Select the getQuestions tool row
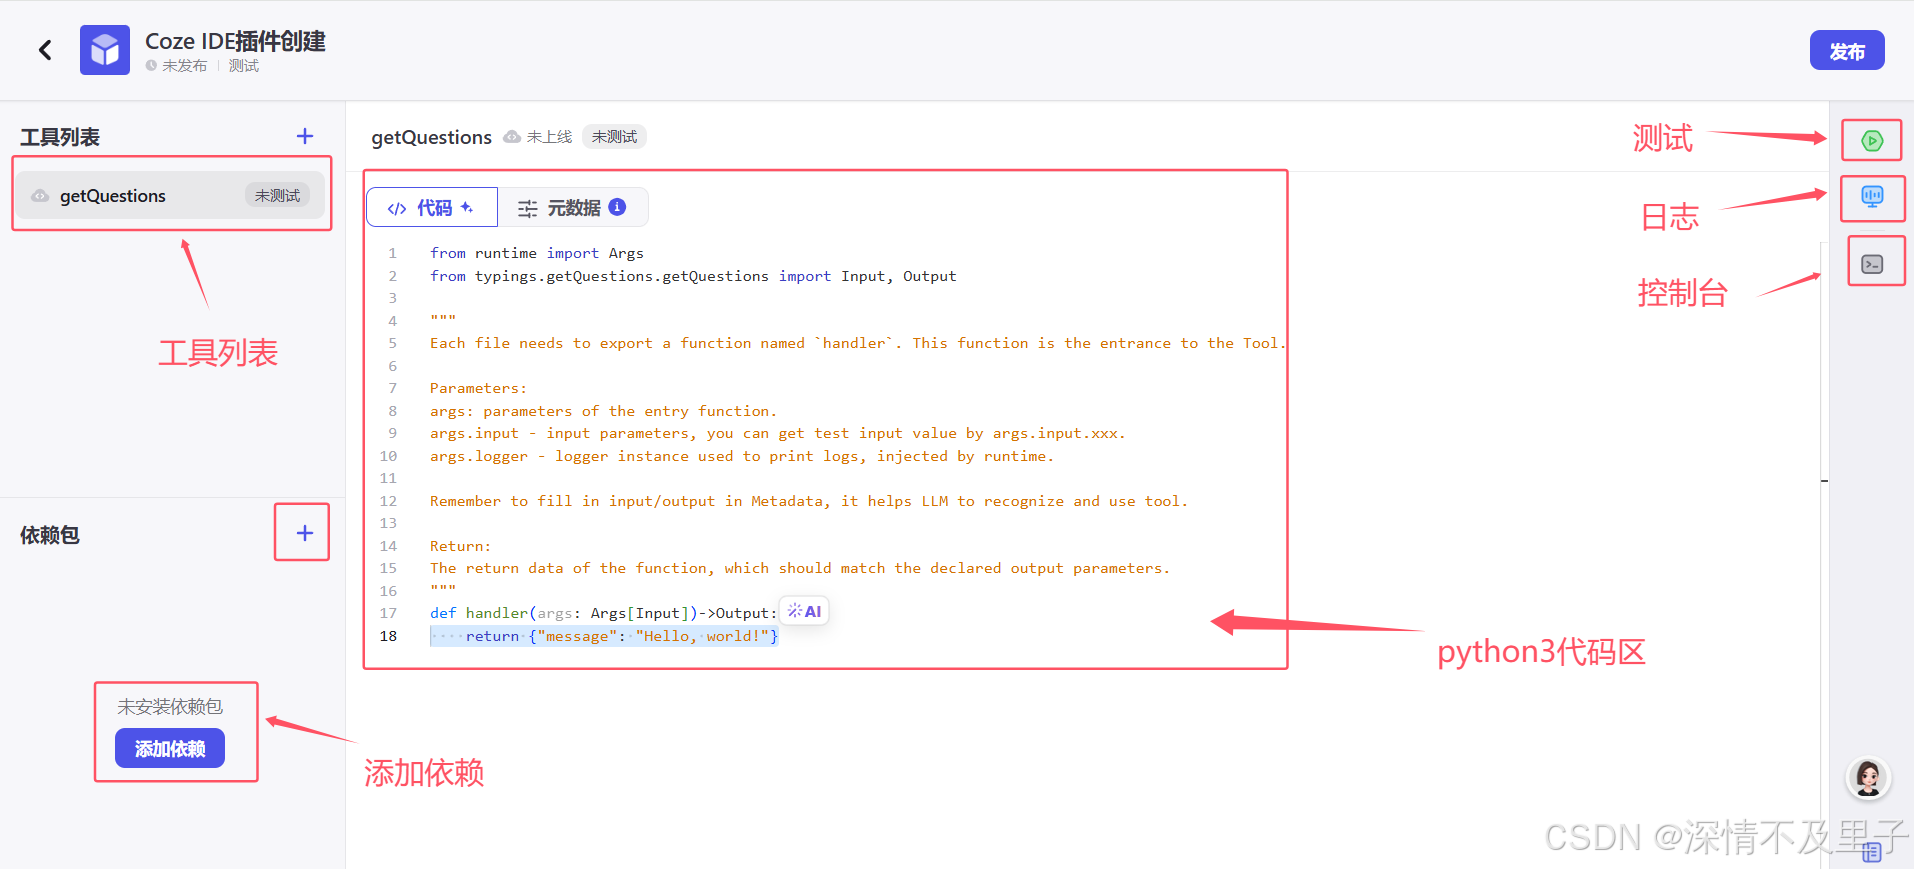The image size is (1914, 869). (x=172, y=195)
